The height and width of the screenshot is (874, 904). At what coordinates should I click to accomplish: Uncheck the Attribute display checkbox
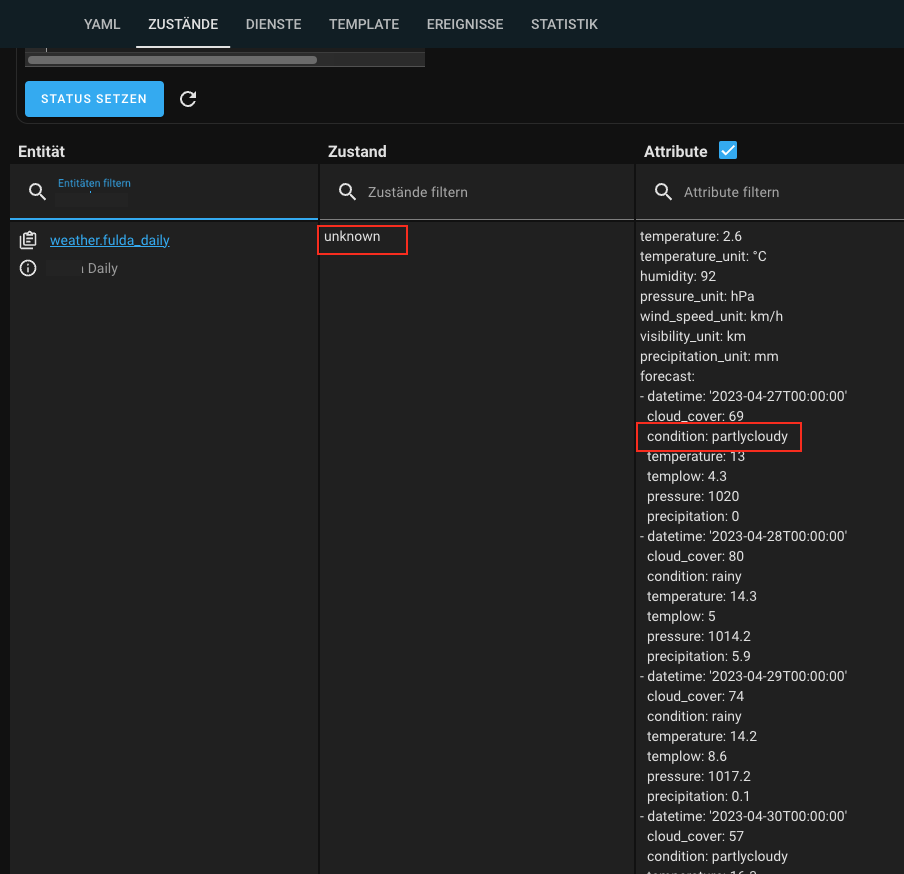[728, 150]
